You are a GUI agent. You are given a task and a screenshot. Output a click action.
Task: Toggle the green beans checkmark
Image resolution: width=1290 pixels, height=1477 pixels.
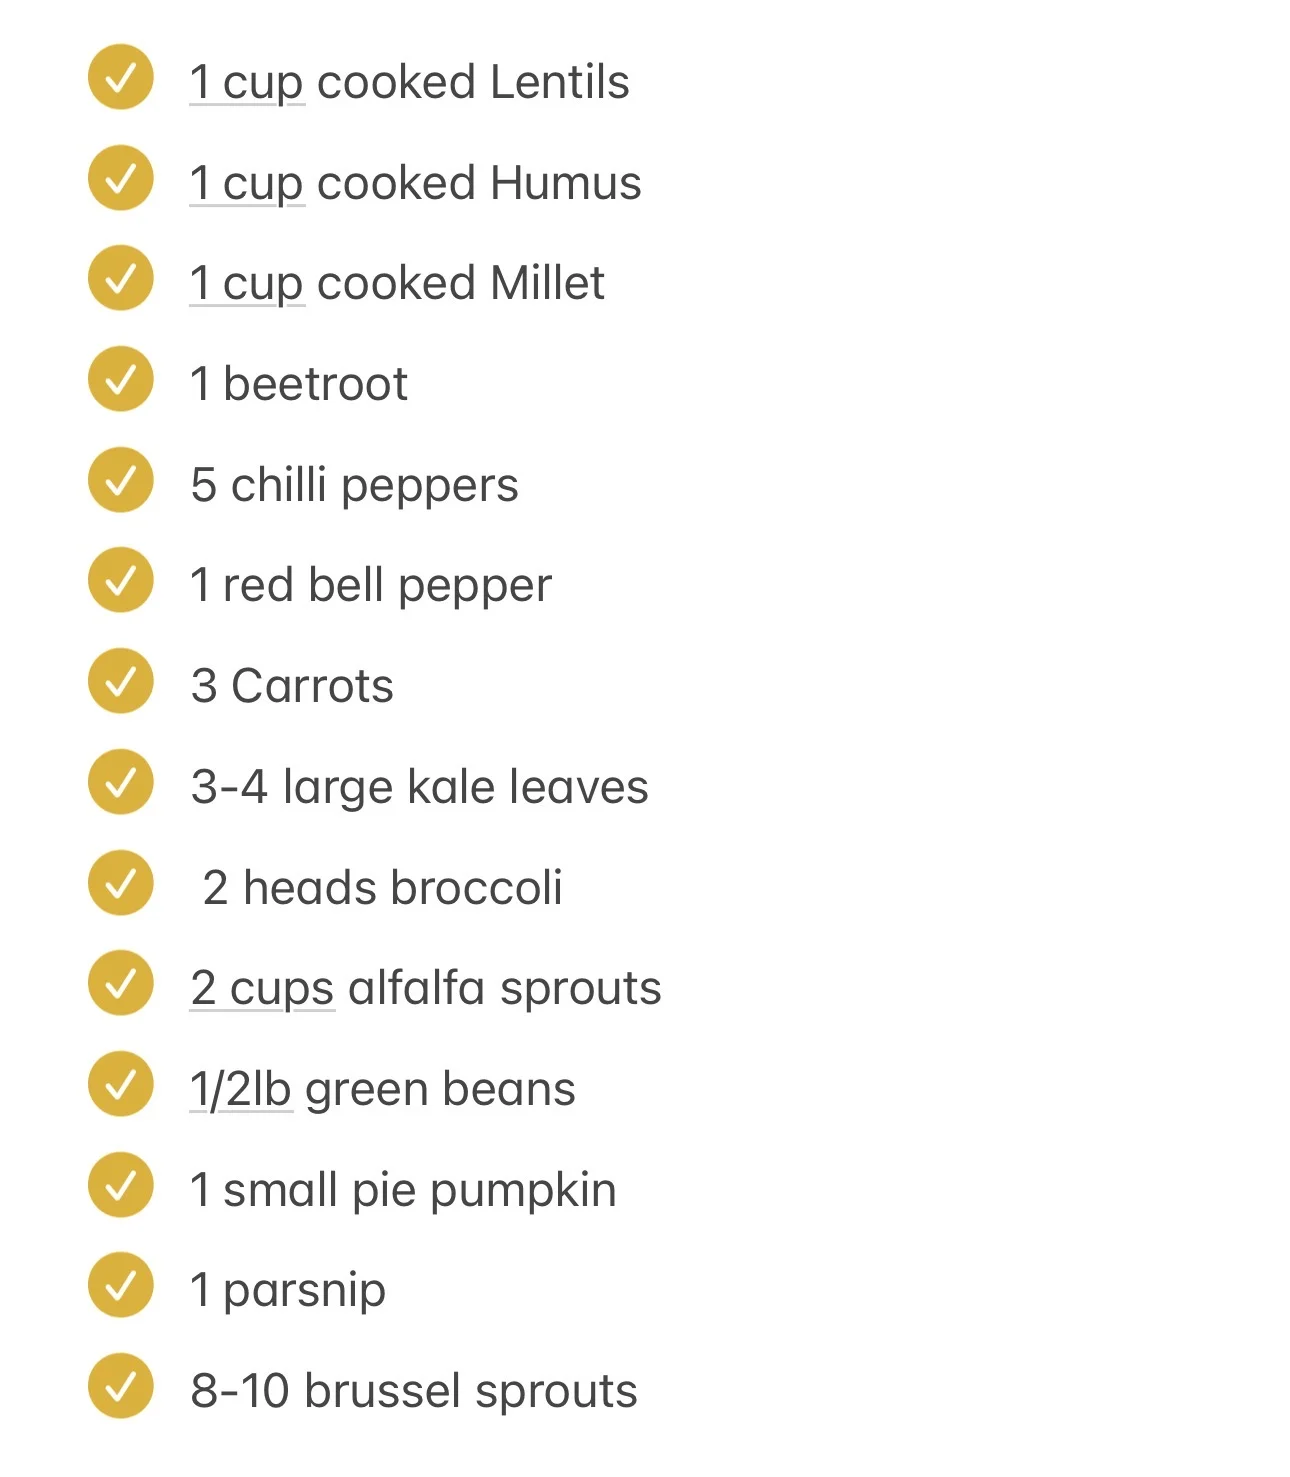point(121,1084)
